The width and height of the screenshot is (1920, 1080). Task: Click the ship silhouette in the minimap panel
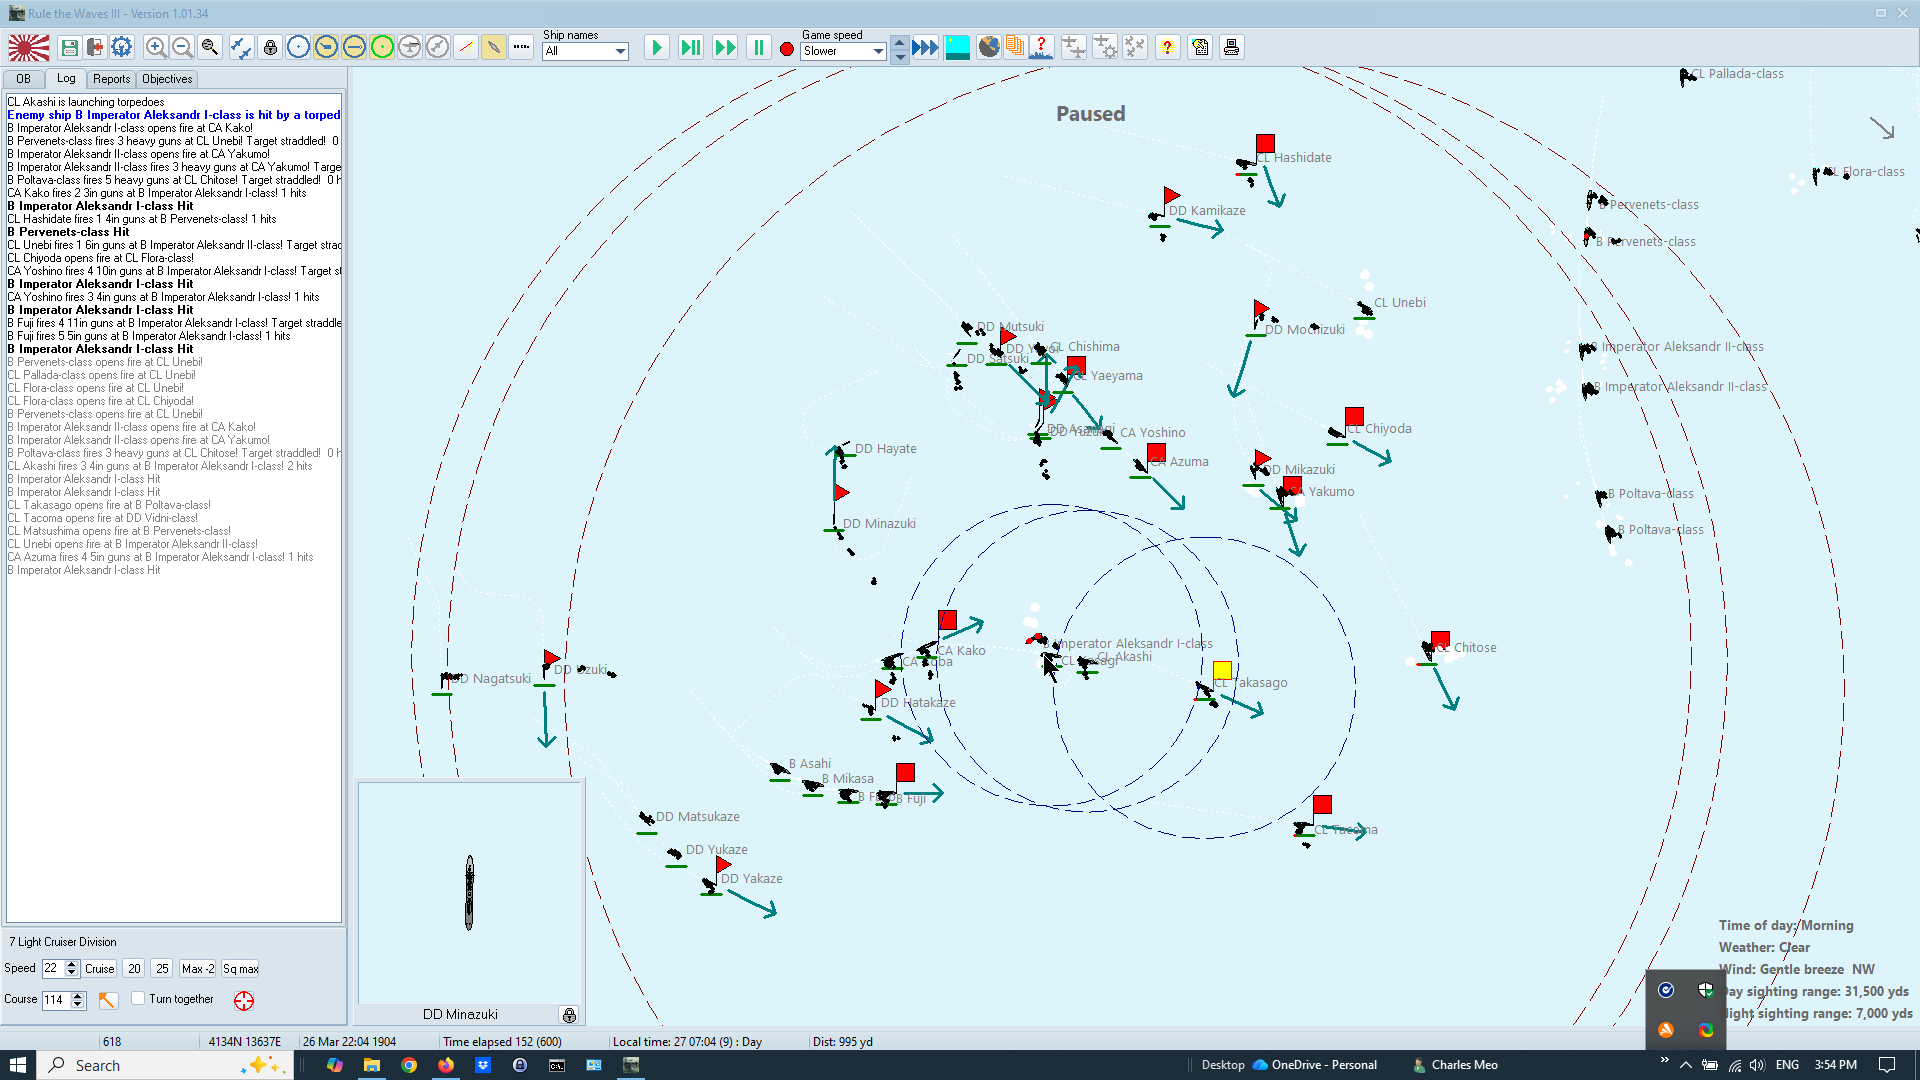pos(469,892)
